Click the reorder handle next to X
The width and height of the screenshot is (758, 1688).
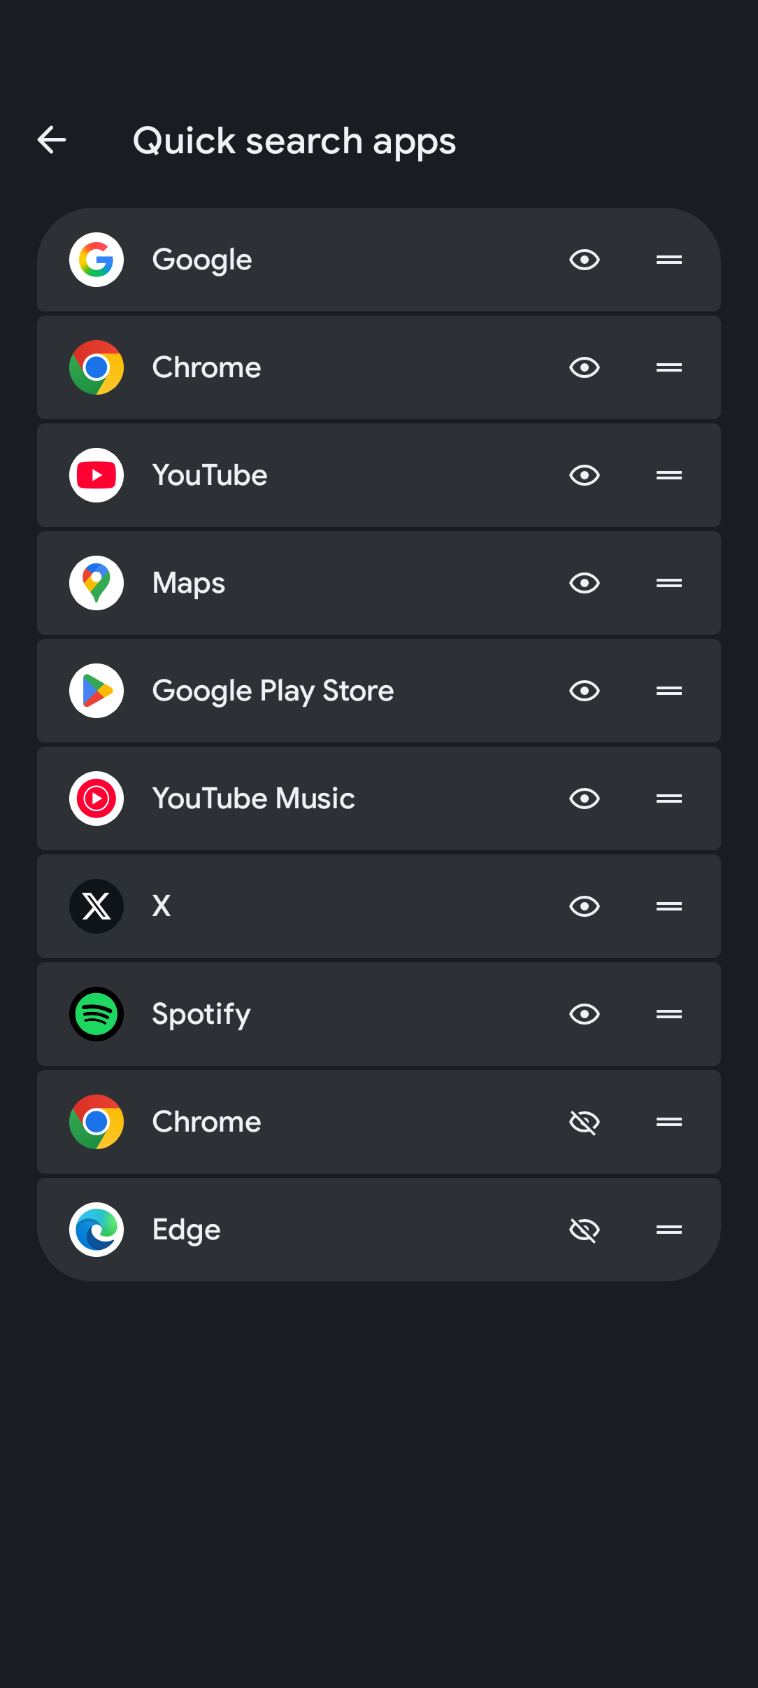coord(669,906)
